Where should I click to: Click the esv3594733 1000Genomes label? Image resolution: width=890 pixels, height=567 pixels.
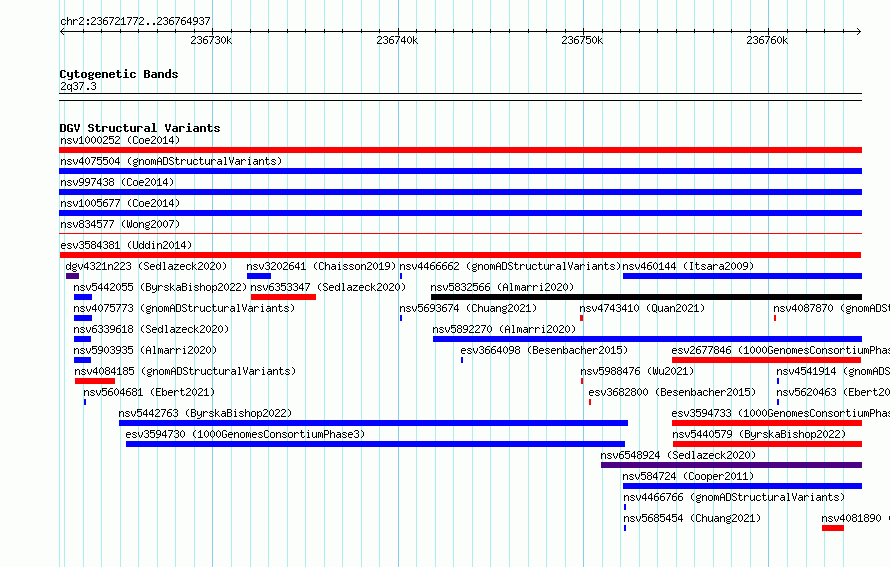coord(780,413)
